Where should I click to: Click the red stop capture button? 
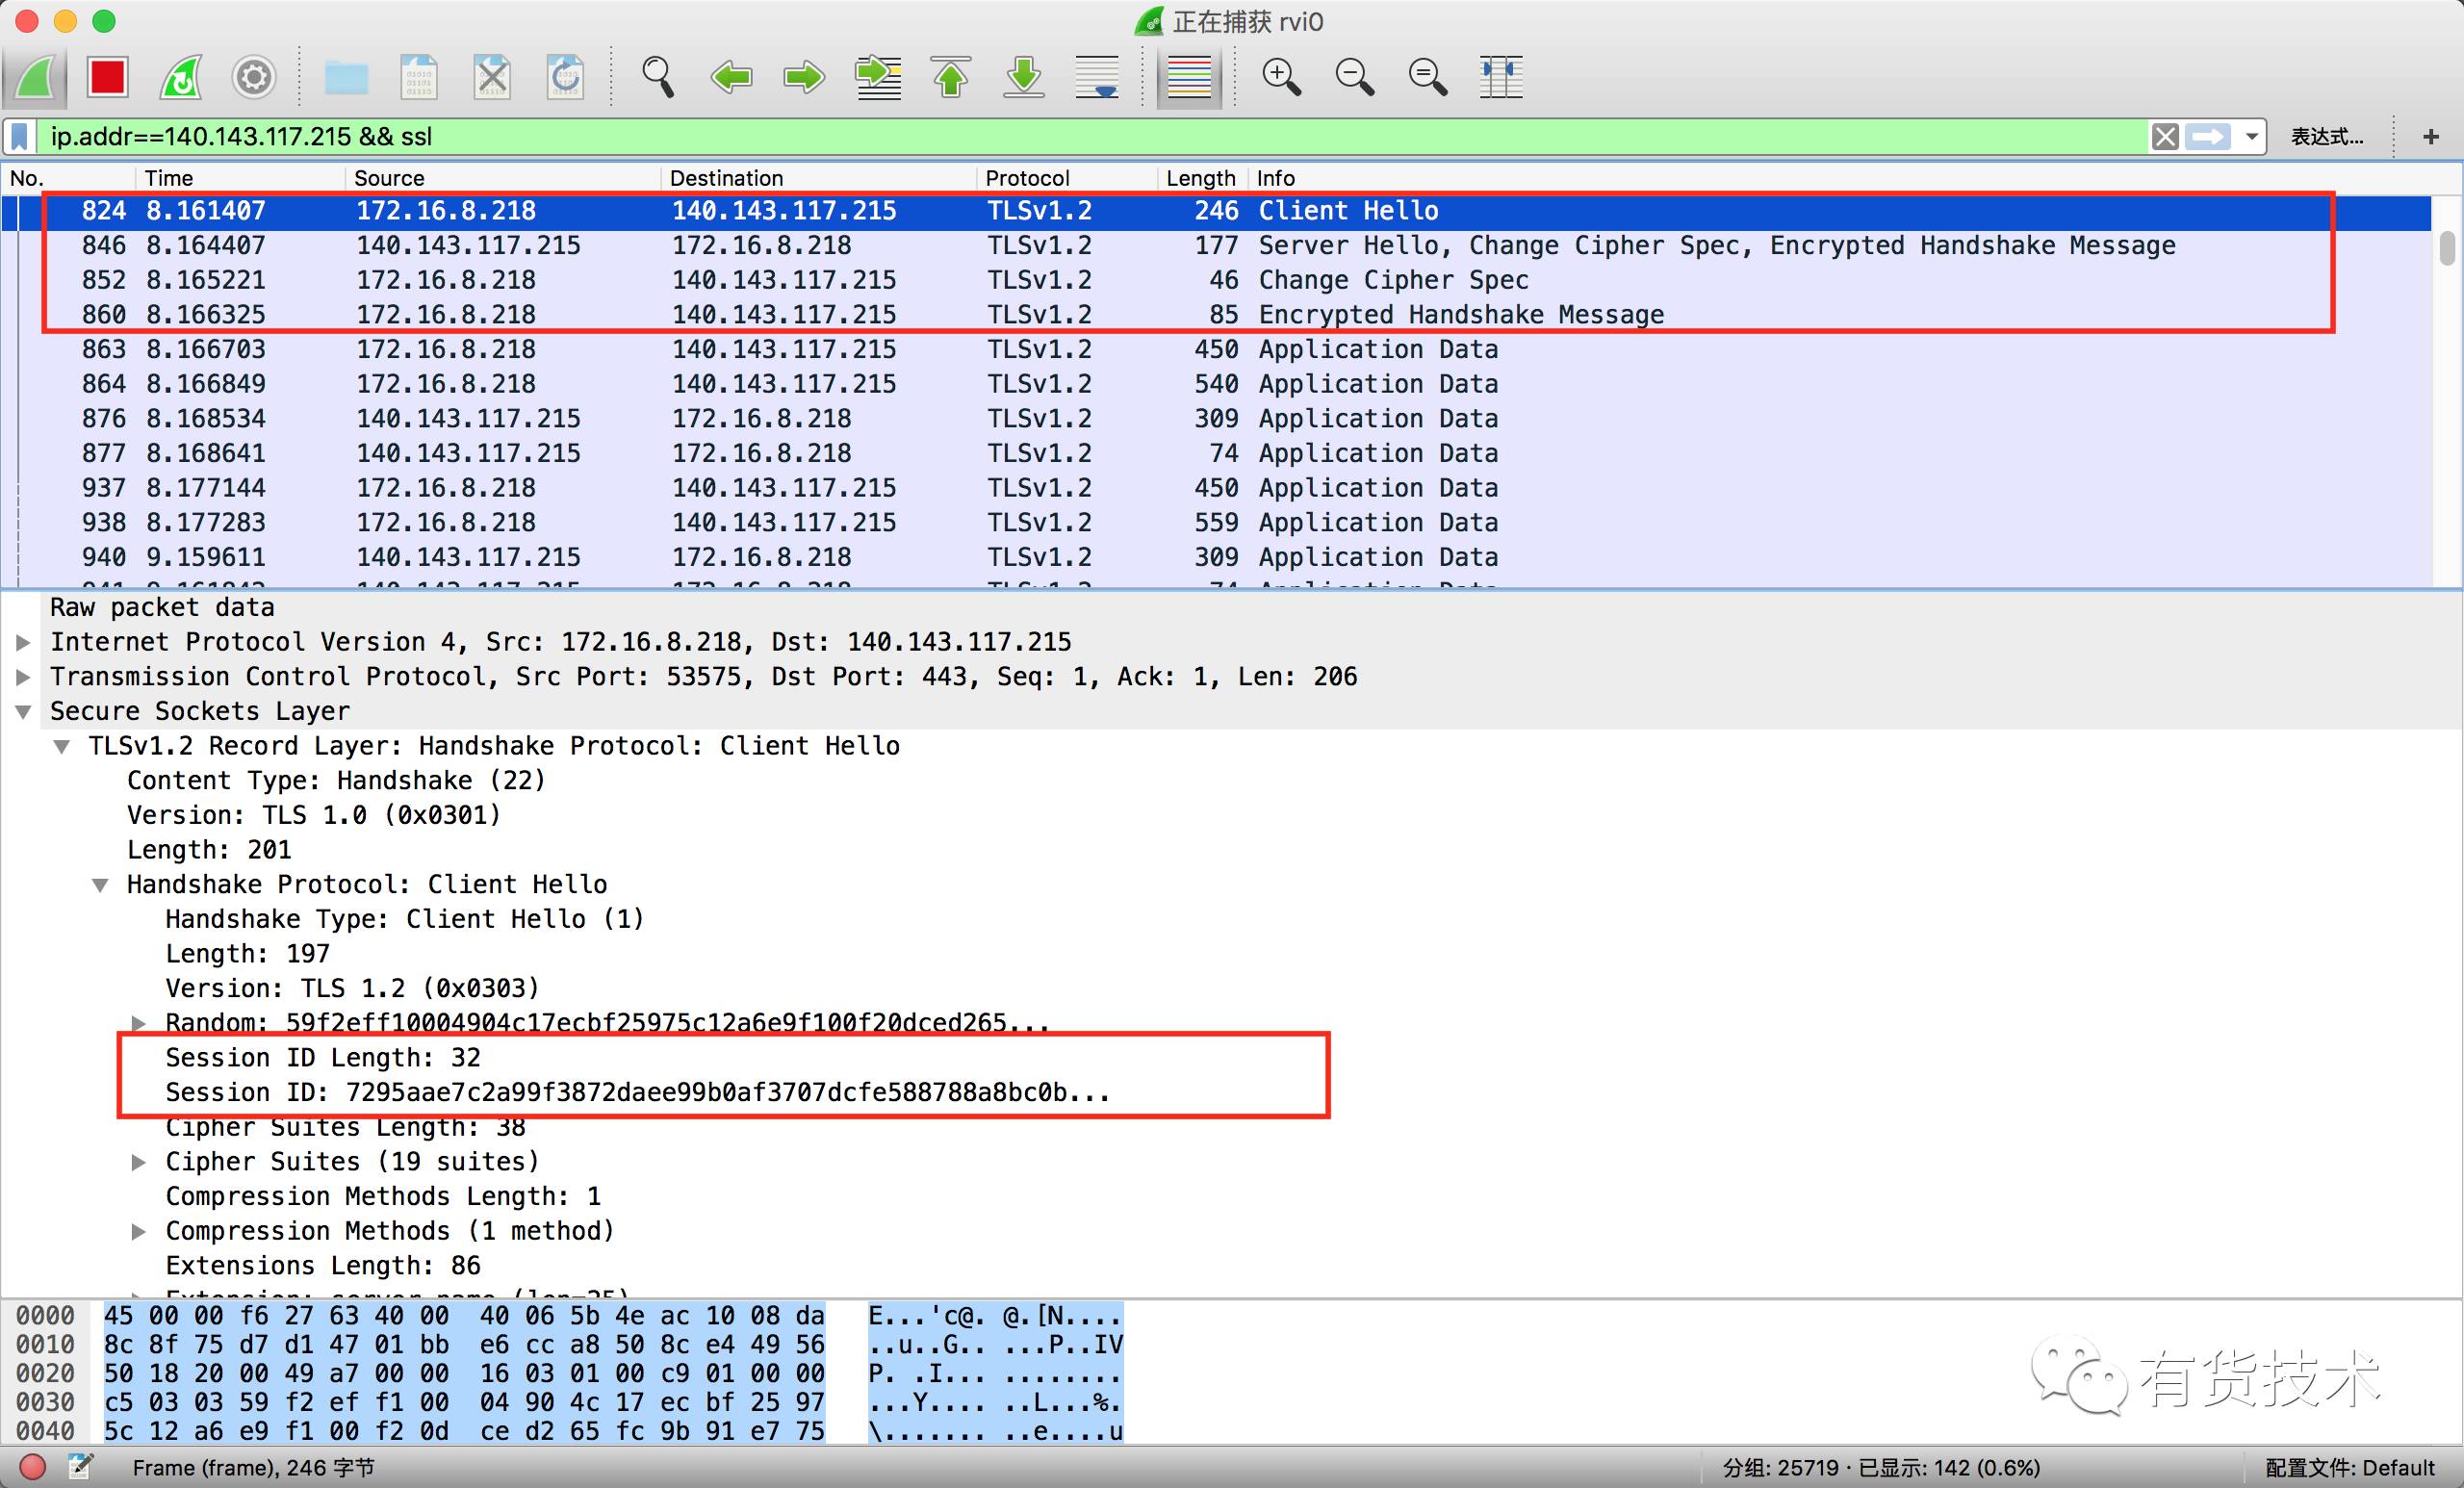[107, 77]
